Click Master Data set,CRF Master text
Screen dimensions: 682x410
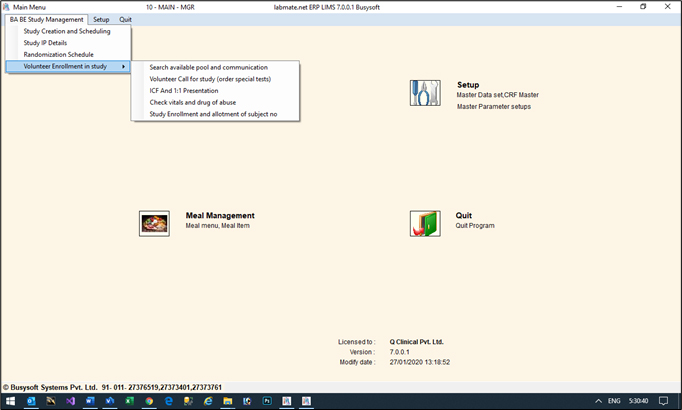coord(498,95)
